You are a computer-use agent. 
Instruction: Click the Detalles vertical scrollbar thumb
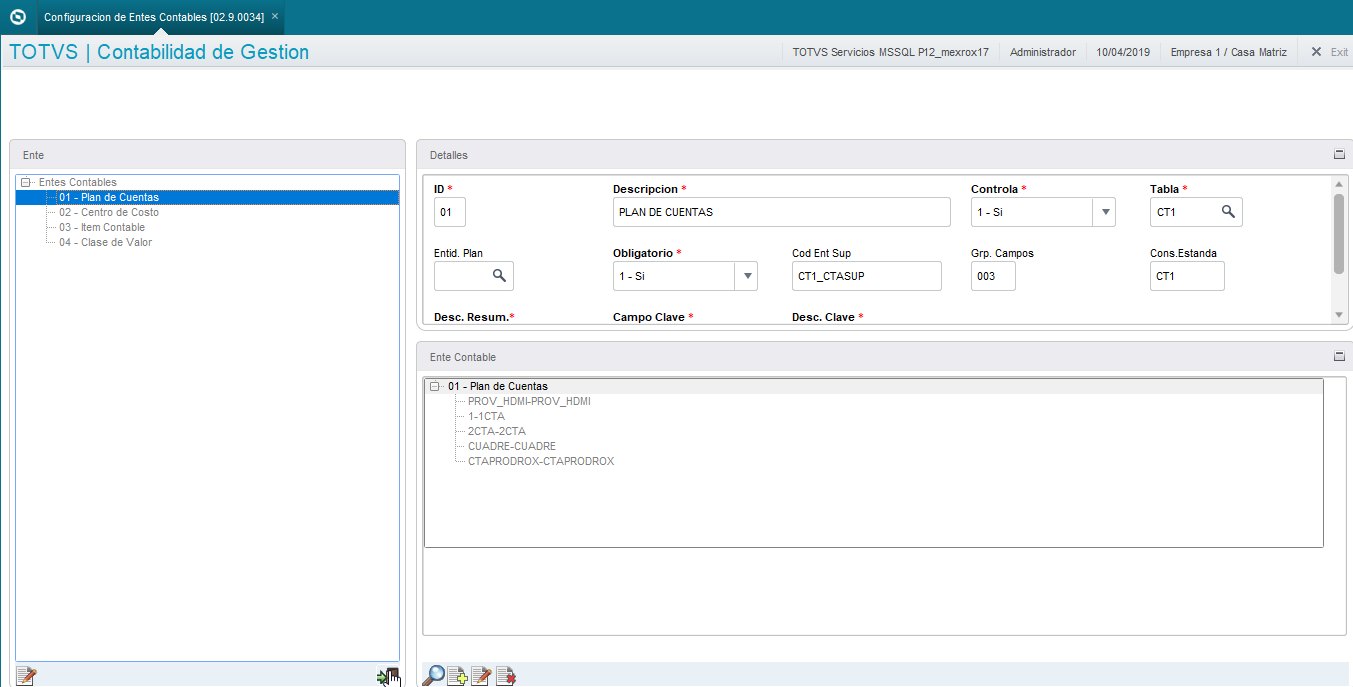coord(1339,233)
